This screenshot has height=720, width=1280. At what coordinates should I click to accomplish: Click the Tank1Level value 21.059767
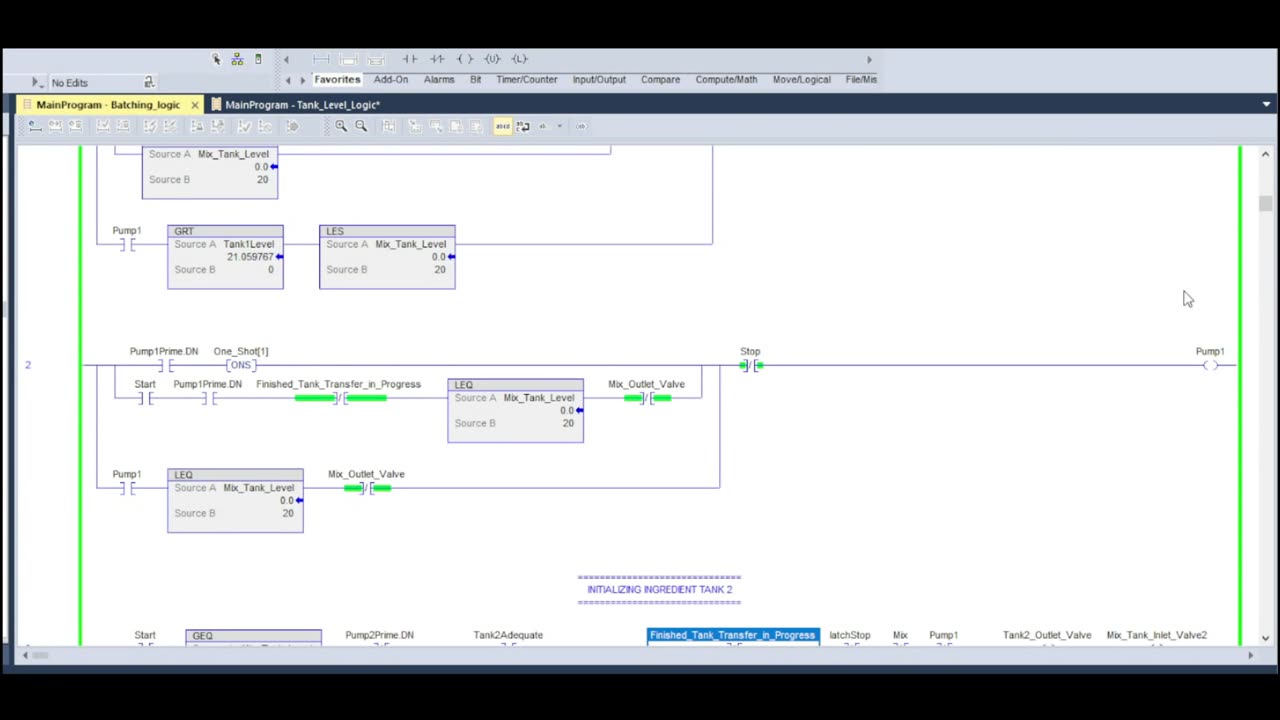[x=250, y=257]
